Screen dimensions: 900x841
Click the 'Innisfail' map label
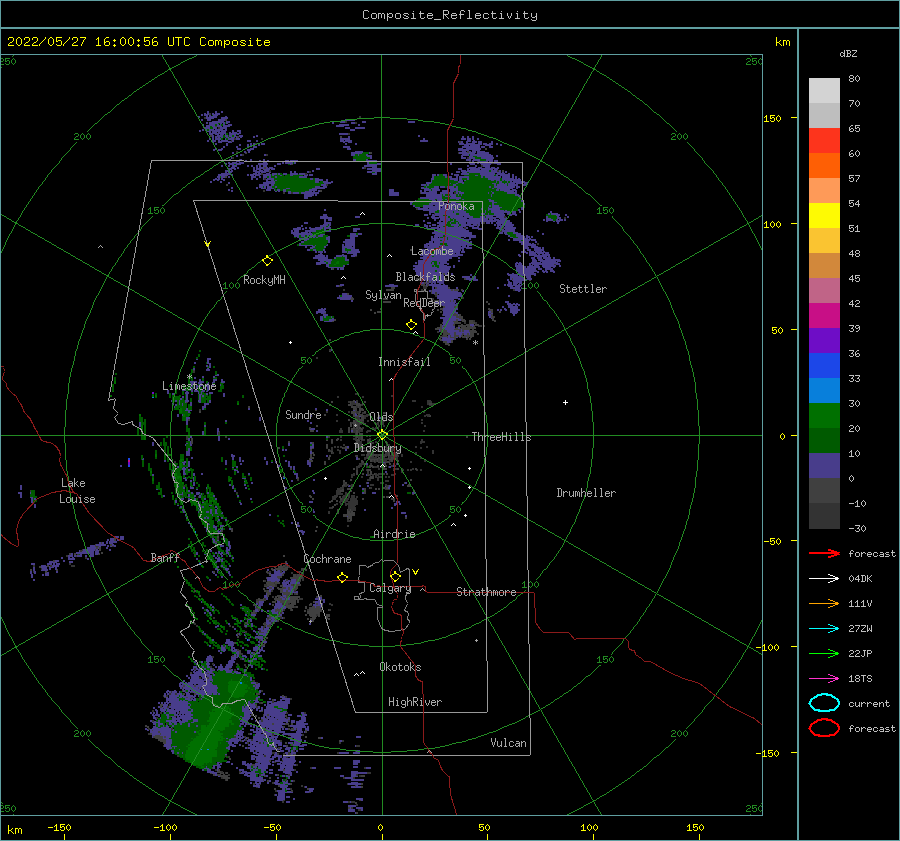click(x=404, y=362)
